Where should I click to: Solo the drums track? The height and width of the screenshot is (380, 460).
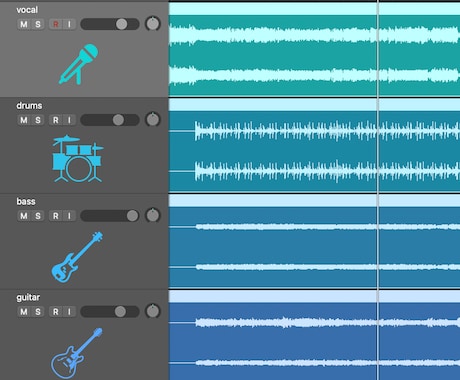38,120
